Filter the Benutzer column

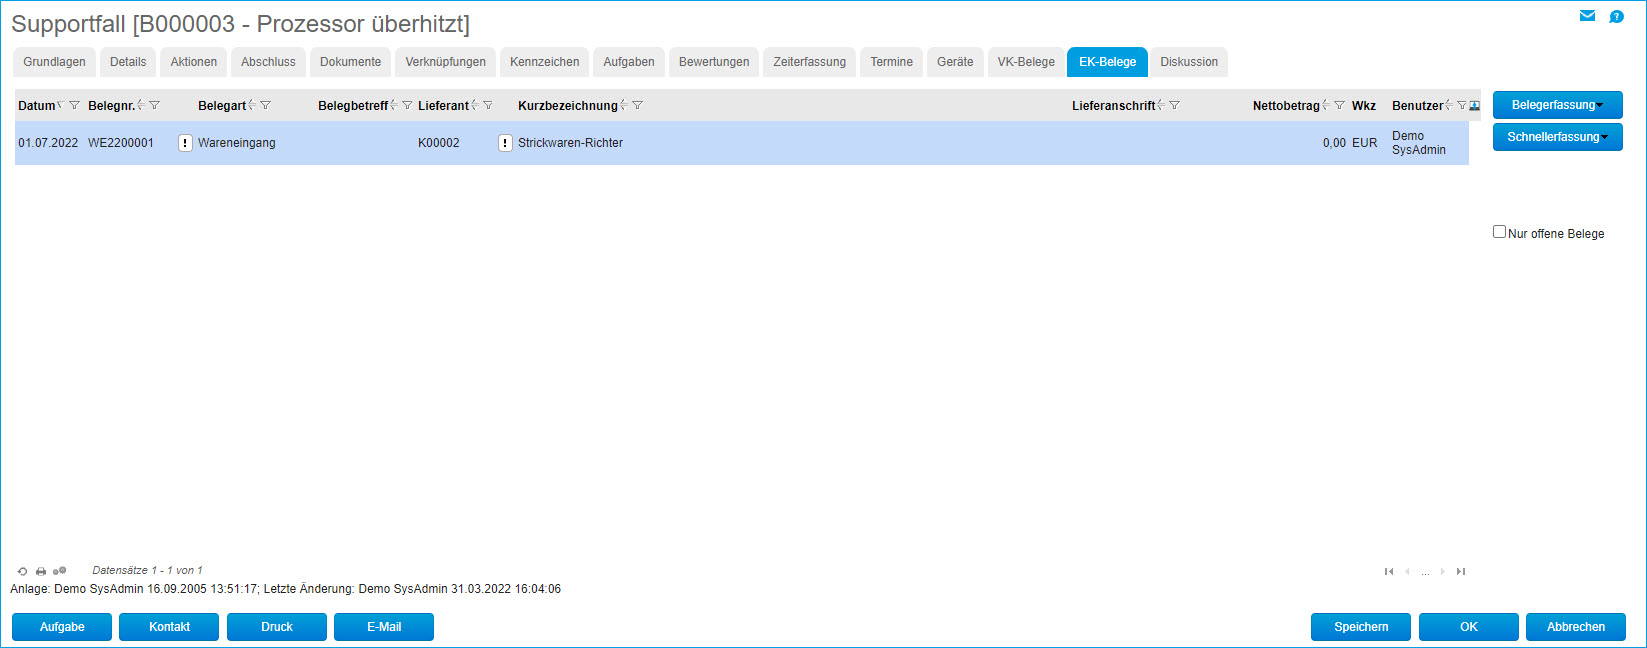tap(1461, 105)
